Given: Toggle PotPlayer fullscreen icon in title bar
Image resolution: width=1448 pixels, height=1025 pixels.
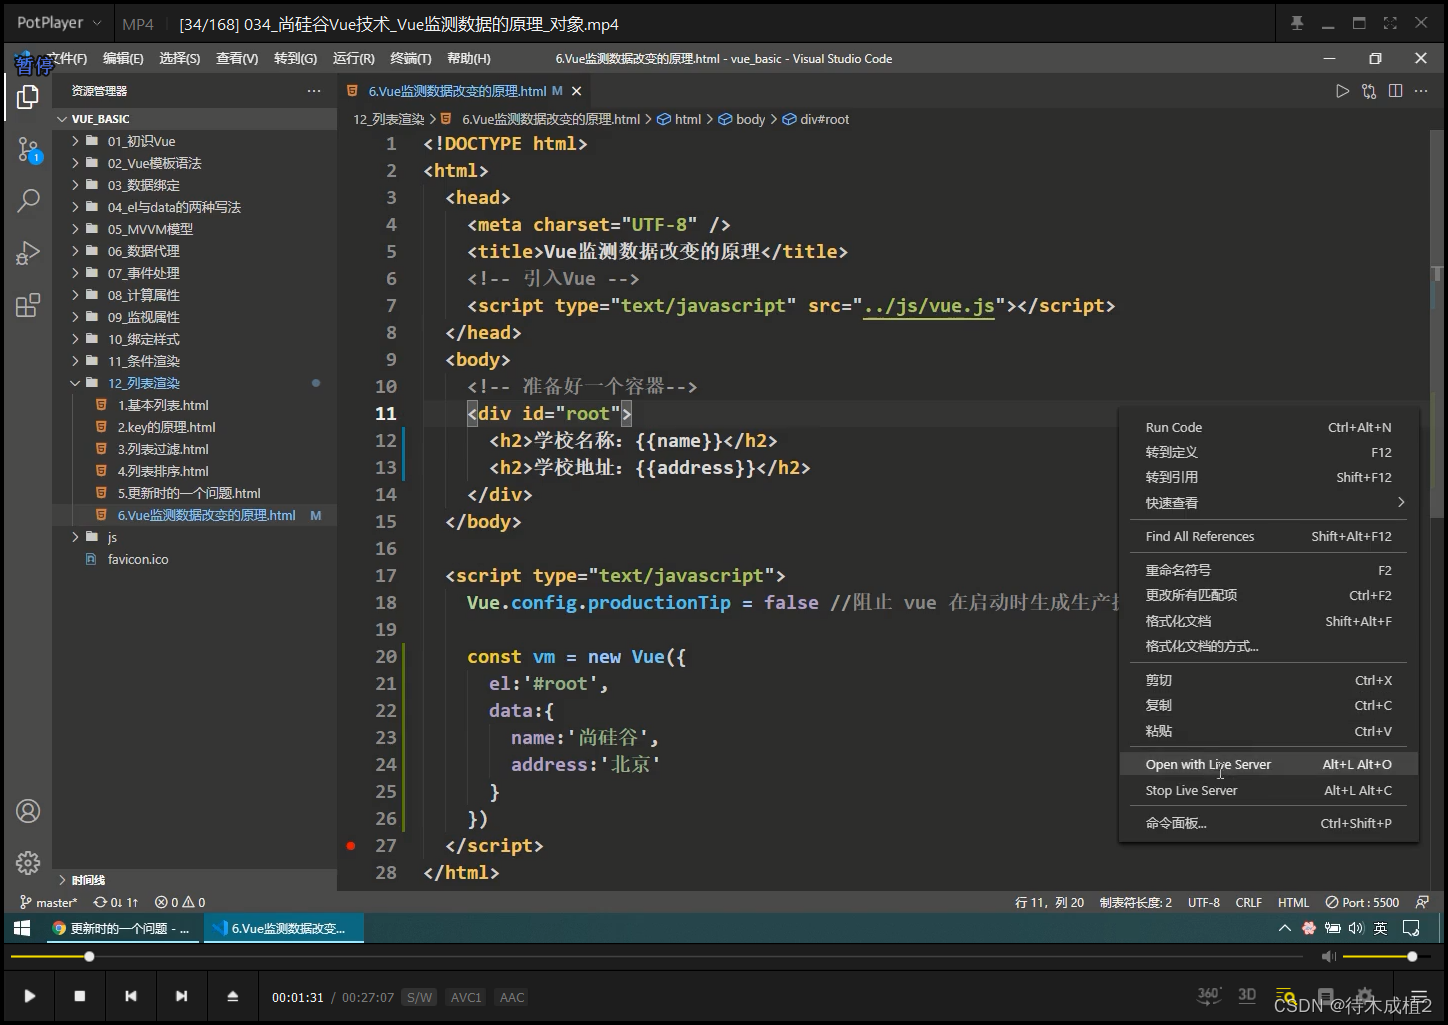Looking at the screenshot, I should pyautogui.click(x=1390, y=23).
